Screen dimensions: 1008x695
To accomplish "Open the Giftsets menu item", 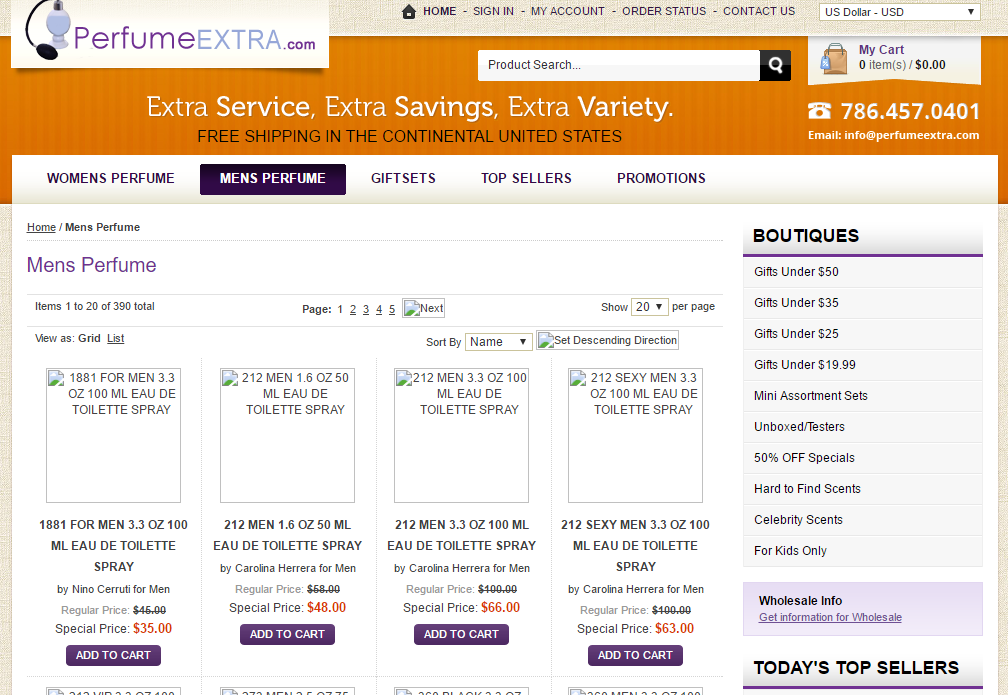I will coord(403,178).
